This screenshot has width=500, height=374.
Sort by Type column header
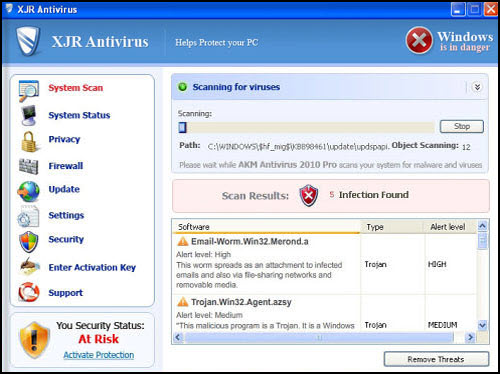392,227
